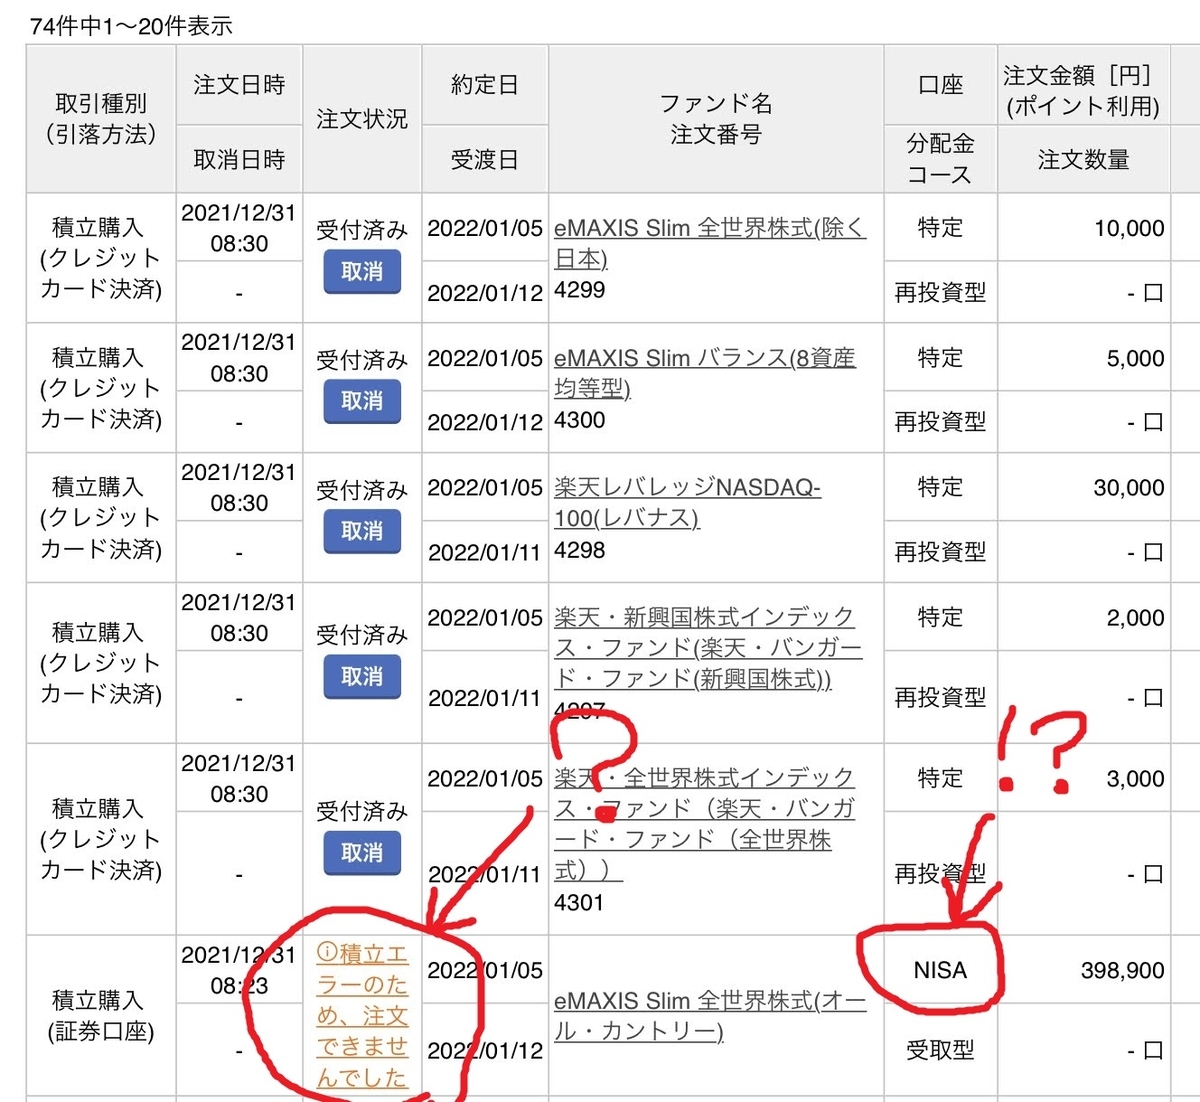1200x1102 pixels.
Task: Open the 積立エラーのため、注文できませんでした error link
Action: coord(362,1016)
